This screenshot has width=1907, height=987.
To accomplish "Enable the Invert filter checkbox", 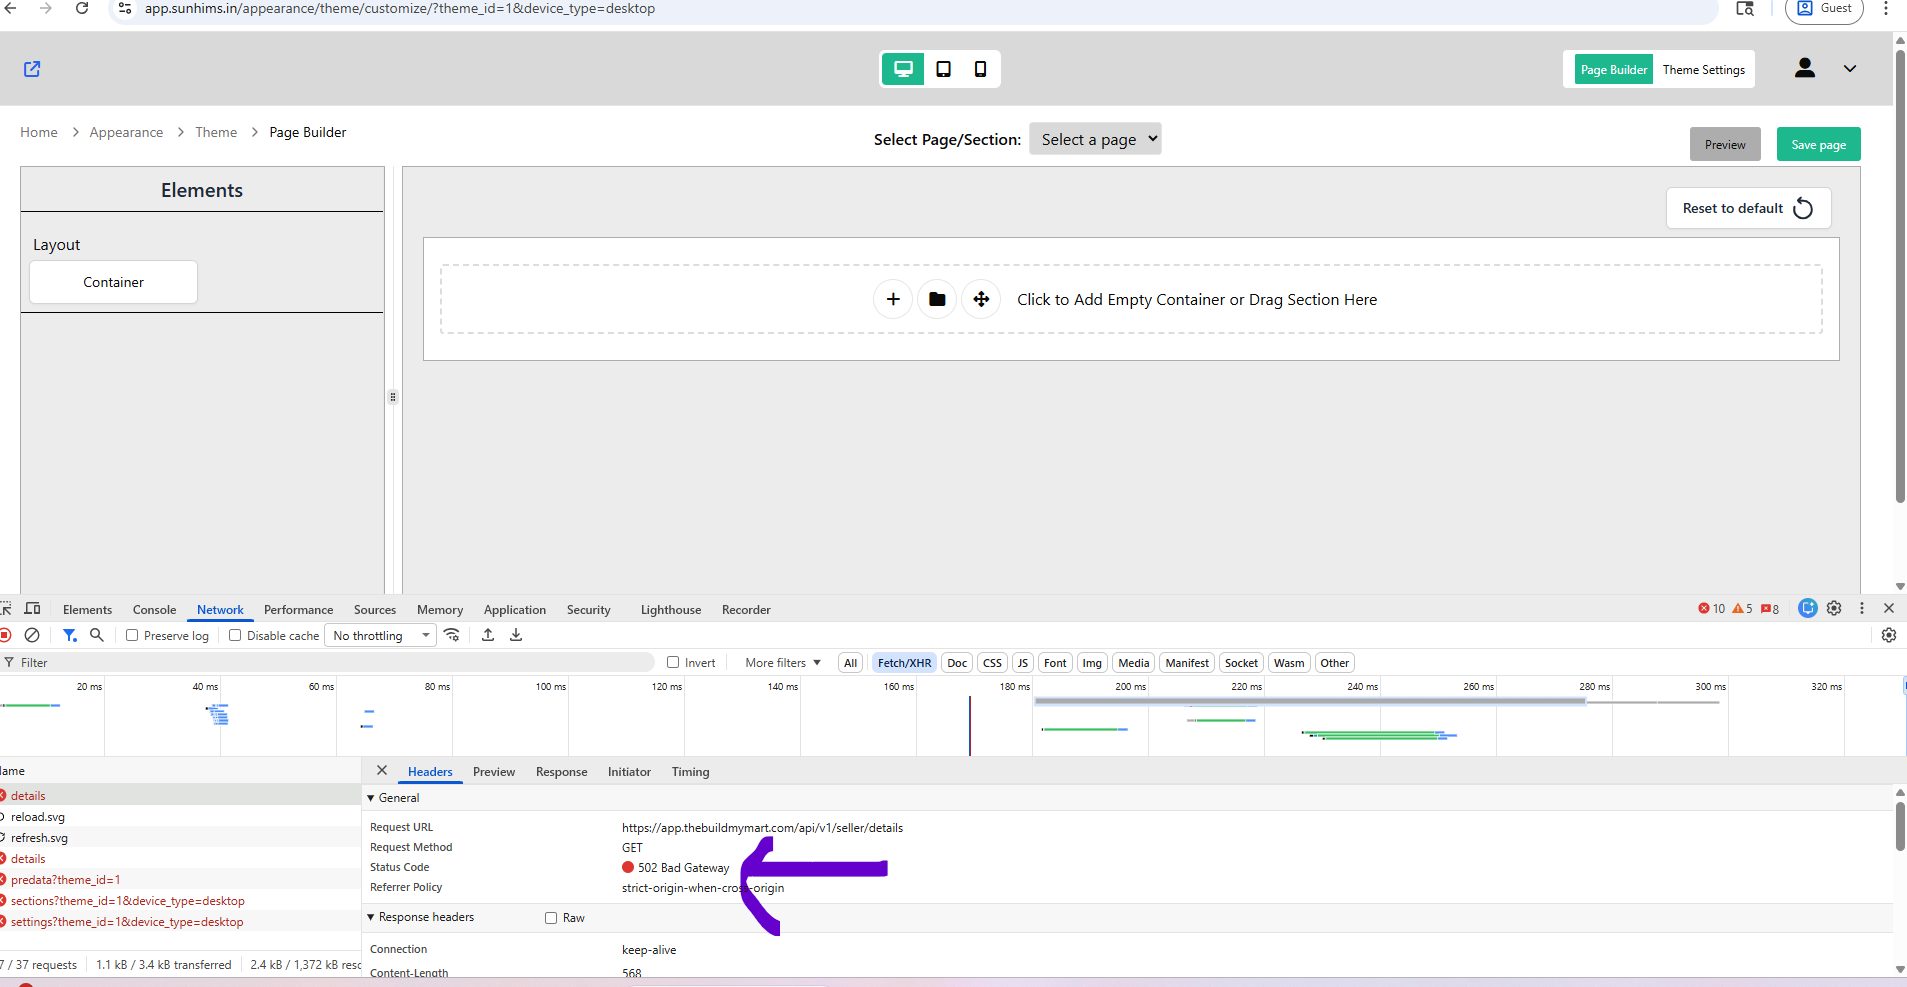I will 673,662.
